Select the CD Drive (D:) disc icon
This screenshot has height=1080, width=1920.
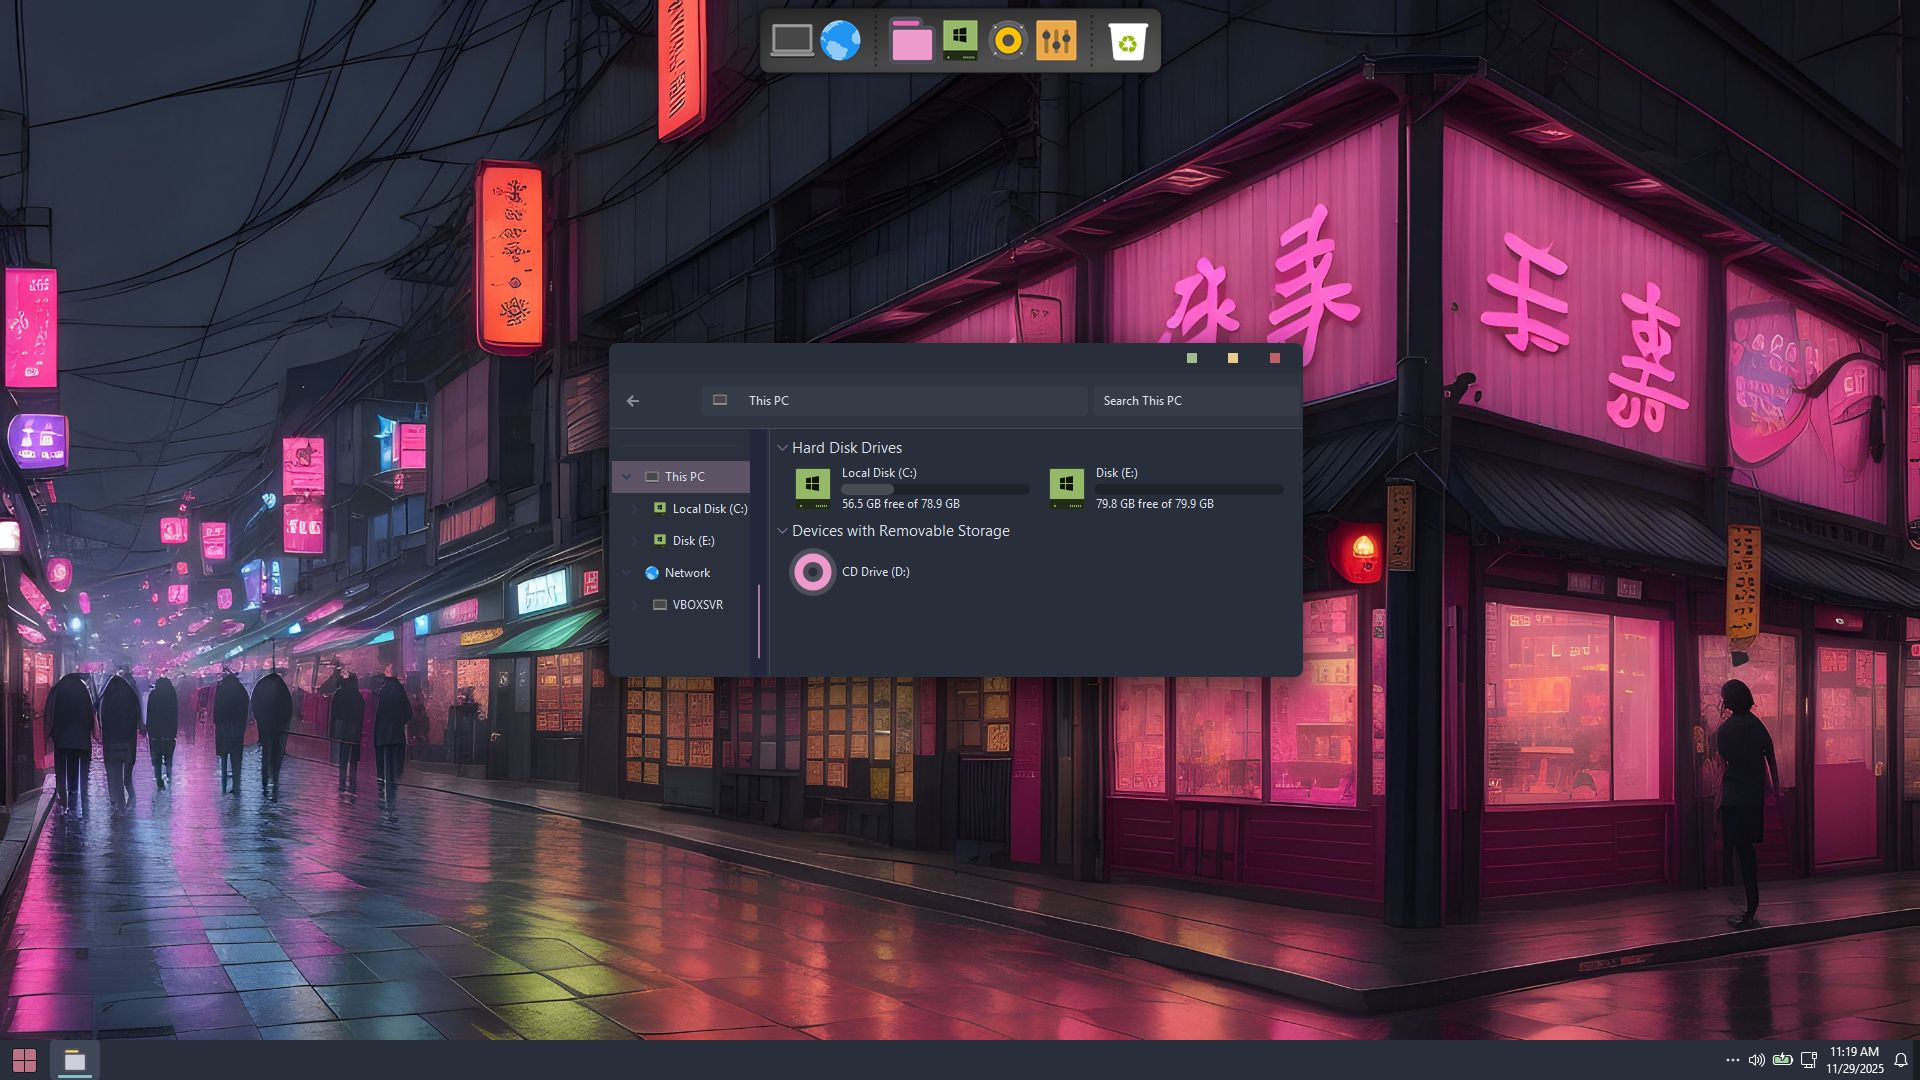coord(812,572)
